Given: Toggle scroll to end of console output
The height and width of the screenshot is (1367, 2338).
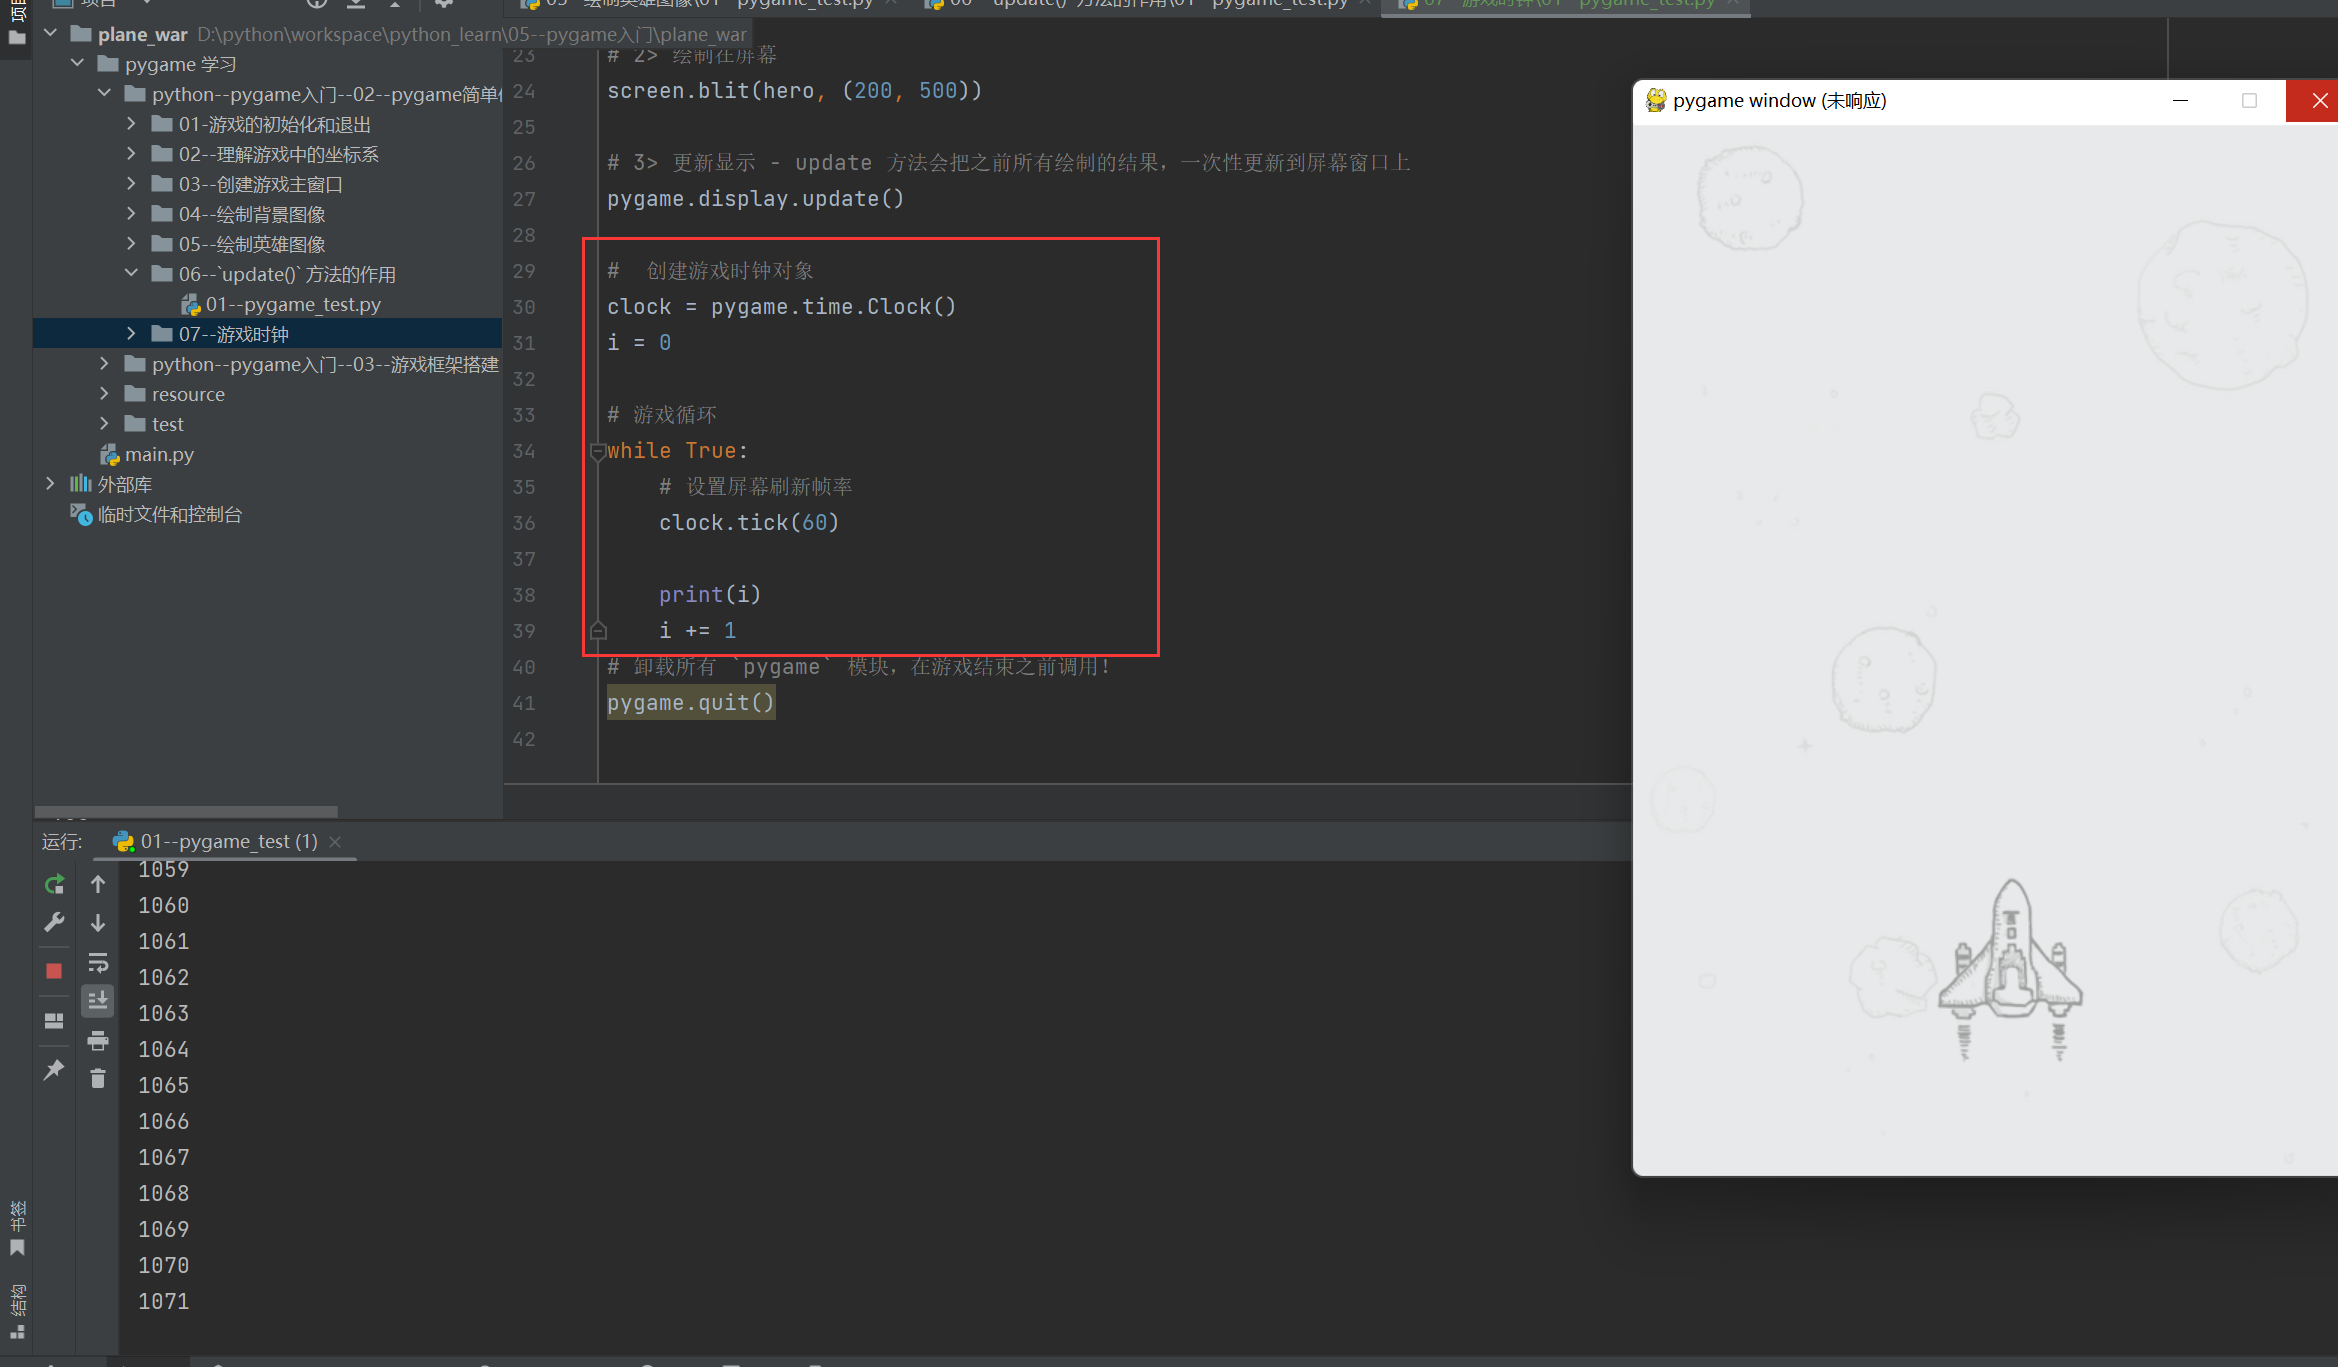Looking at the screenshot, I should coord(98,1001).
